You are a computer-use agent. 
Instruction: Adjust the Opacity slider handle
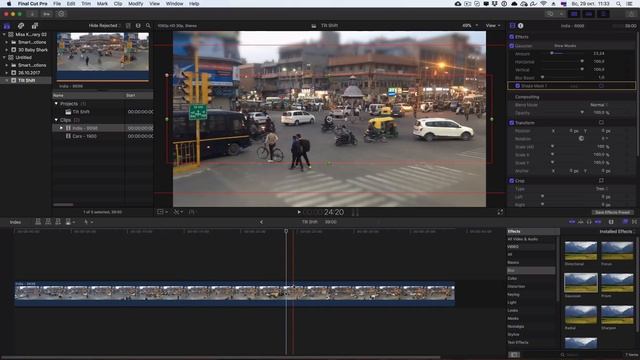coord(582,113)
